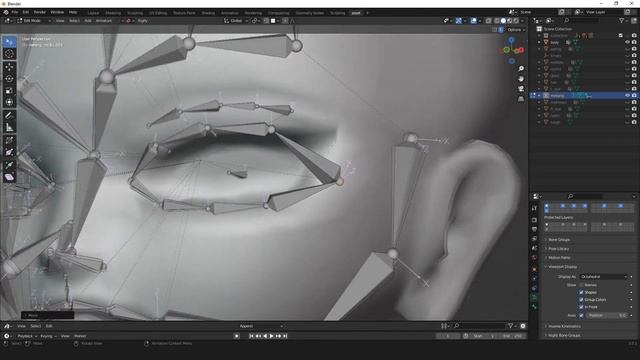Image resolution: width=640 pixels, height=360 pixels.
Task: Choose the Scale tool in toolbar
Action: pyautogui.click(x=9, y=90)
